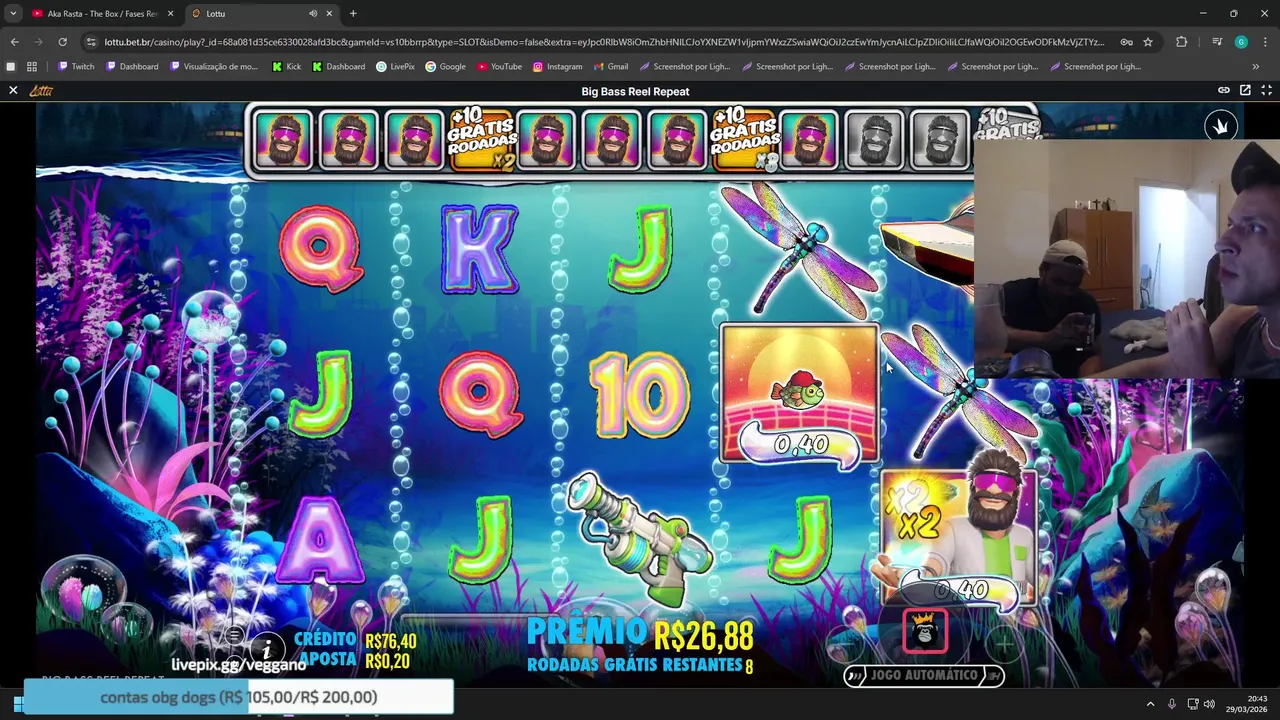This screenshot has height=720, width=1280.
Task: Click the +10 Grátis Rodadas x3 marker
Action: coord(745,138)
